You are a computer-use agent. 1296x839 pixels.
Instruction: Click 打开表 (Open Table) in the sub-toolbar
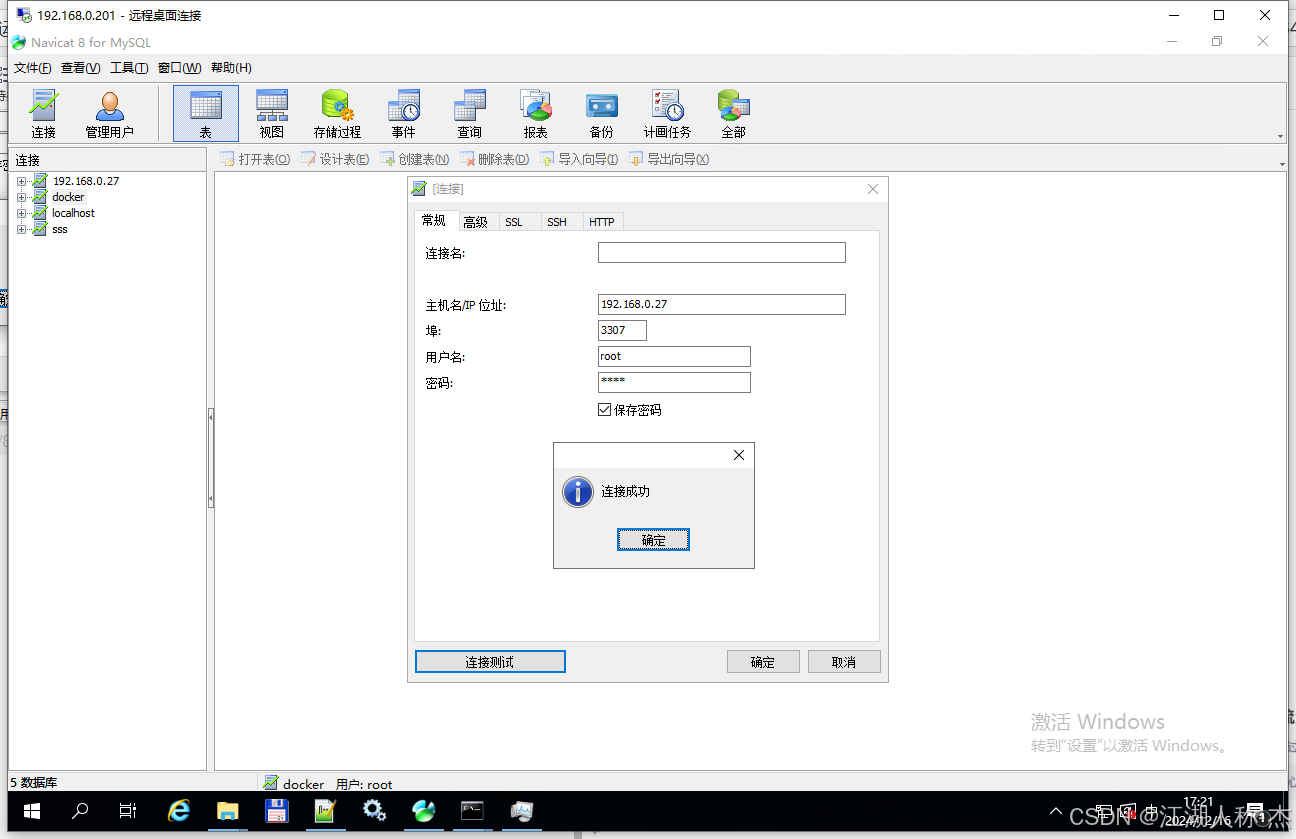click(255, 159)
